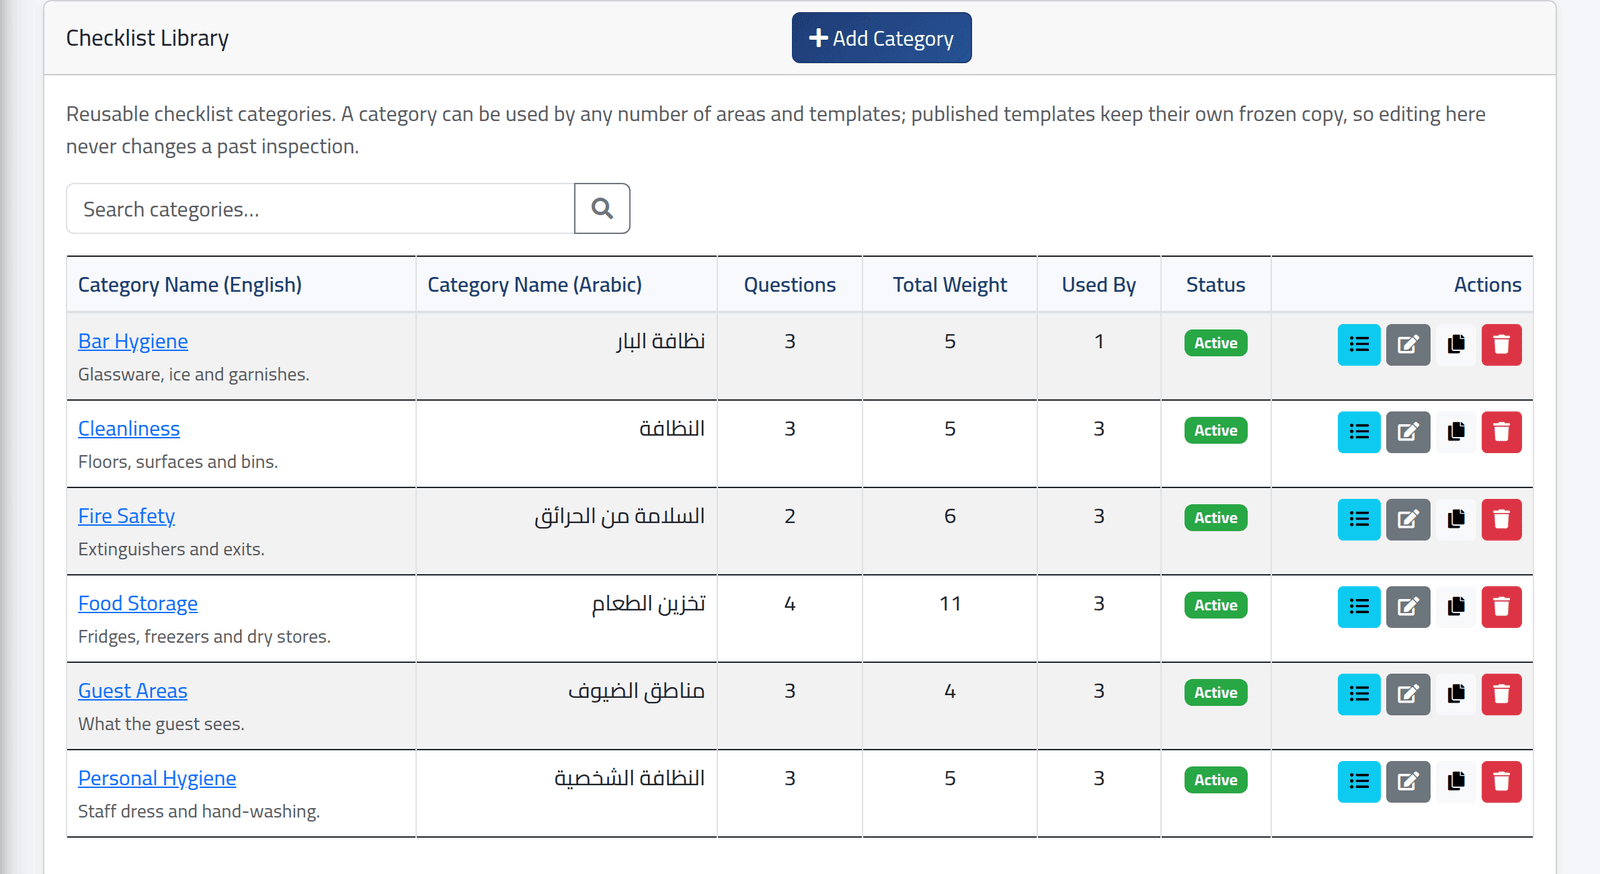Focus the Search categories input field
Viewport: 1600px width, 874px height.
click(x=320, y=208)
